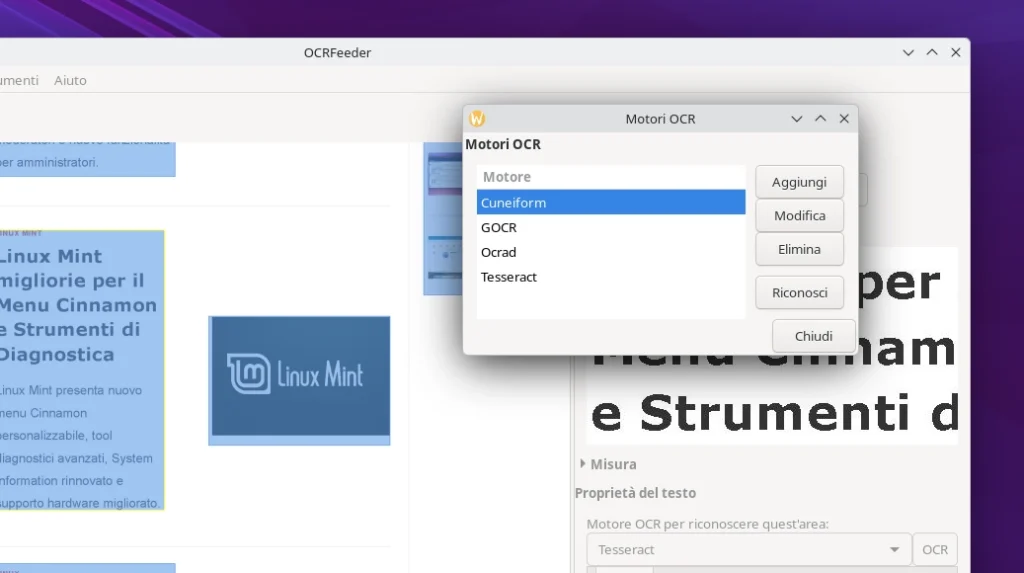Maximize the main OCRFeeder window

(932, 53)
